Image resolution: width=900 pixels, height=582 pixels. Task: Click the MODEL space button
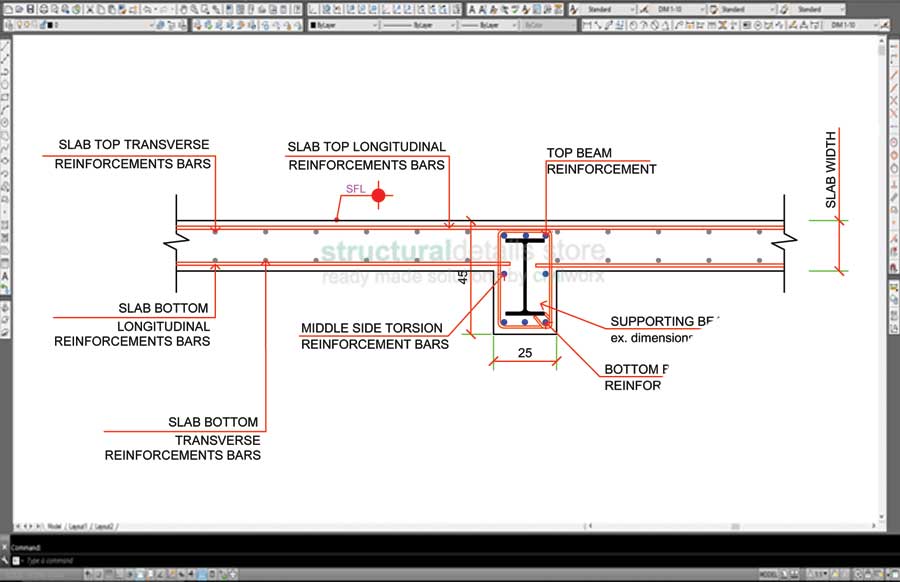tap(769, 575)
